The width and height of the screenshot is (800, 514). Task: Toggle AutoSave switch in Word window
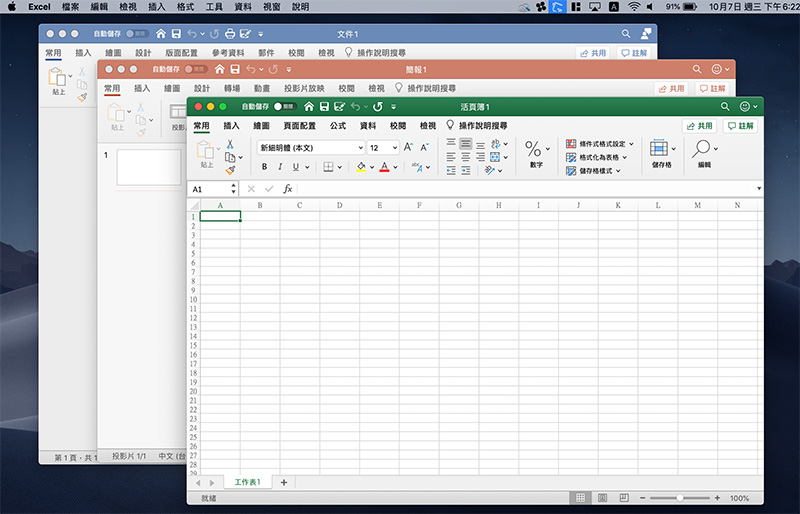tap(137, 34)
